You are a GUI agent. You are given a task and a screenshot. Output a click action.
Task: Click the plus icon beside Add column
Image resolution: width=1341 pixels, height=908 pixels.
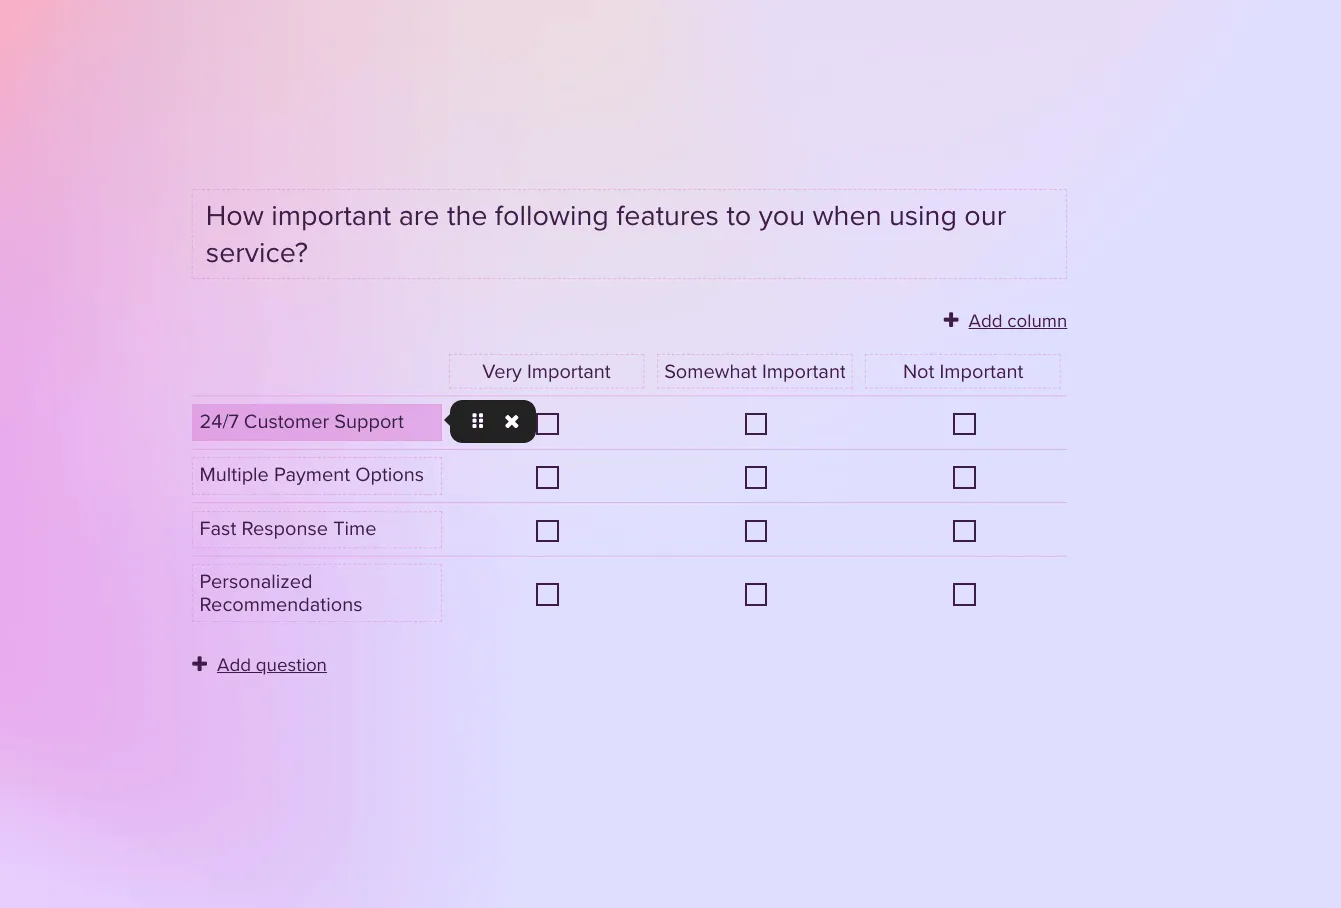[951, 320]
